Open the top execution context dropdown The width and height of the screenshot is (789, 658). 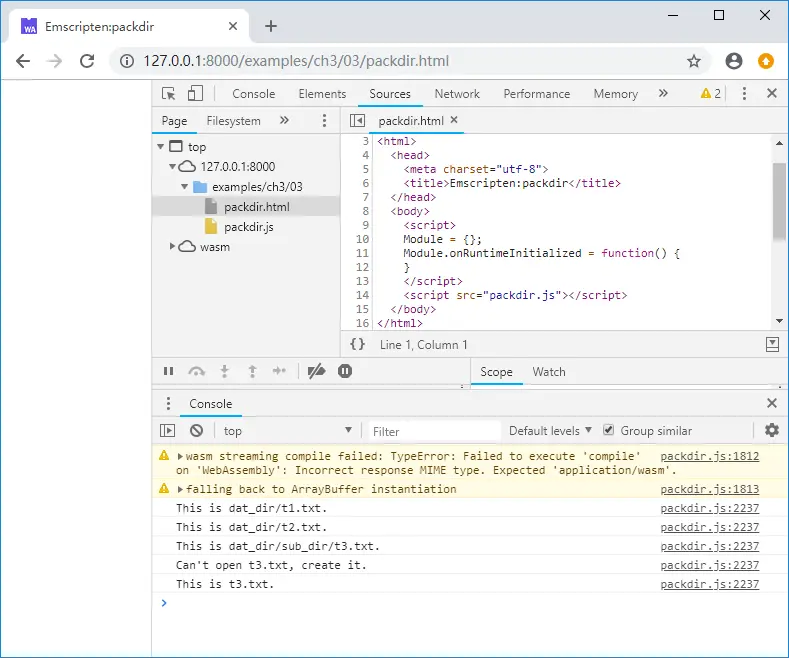(x=287, y=431)
